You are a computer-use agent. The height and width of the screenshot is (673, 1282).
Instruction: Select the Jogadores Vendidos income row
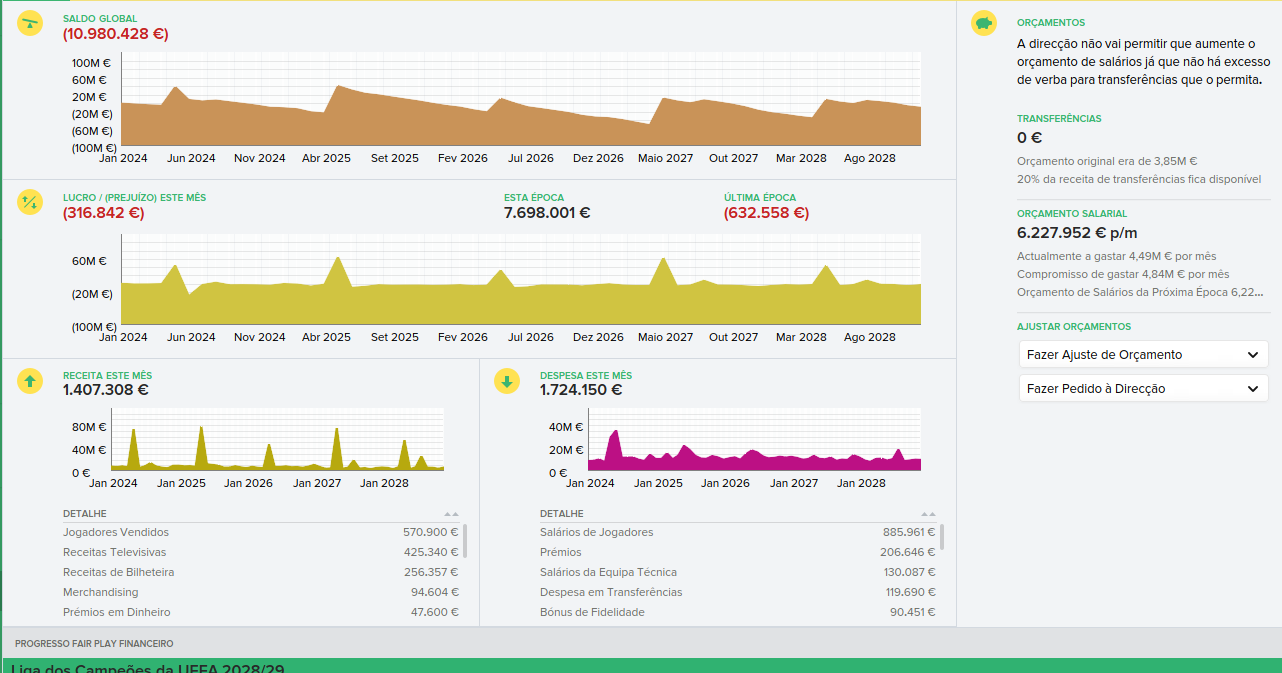click(x=260, y=532)
